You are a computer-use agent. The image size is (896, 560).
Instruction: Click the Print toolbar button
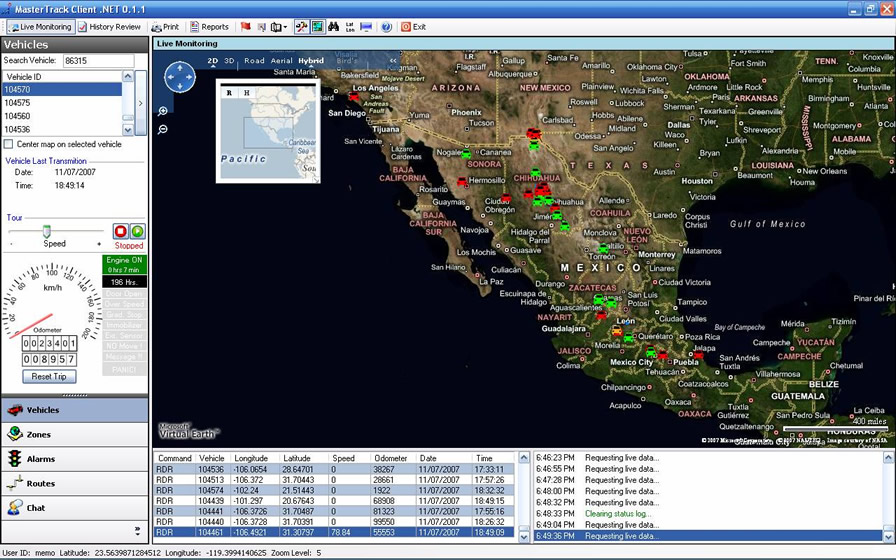point(165,27)
